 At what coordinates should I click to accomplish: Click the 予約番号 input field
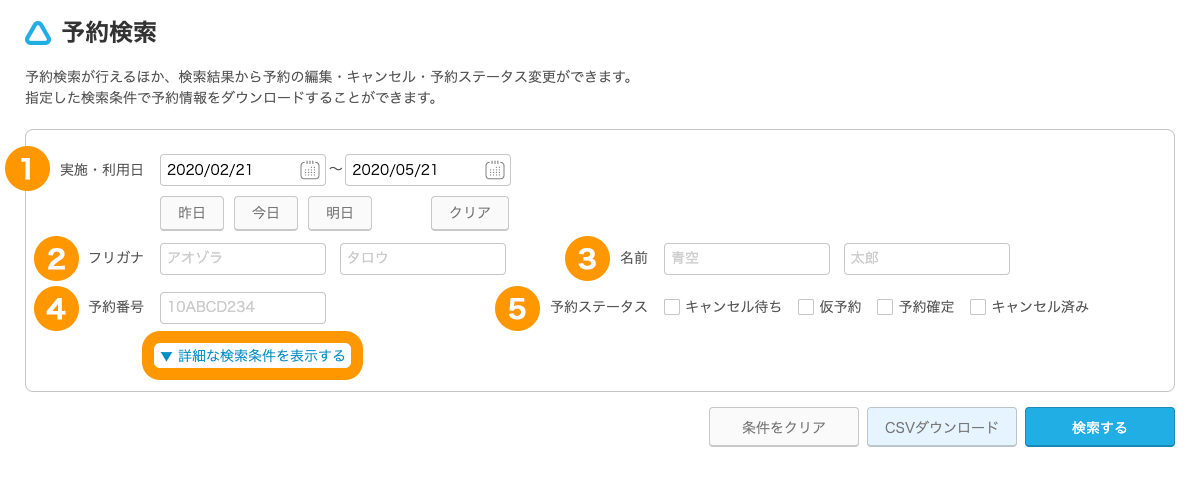[243, 307]
